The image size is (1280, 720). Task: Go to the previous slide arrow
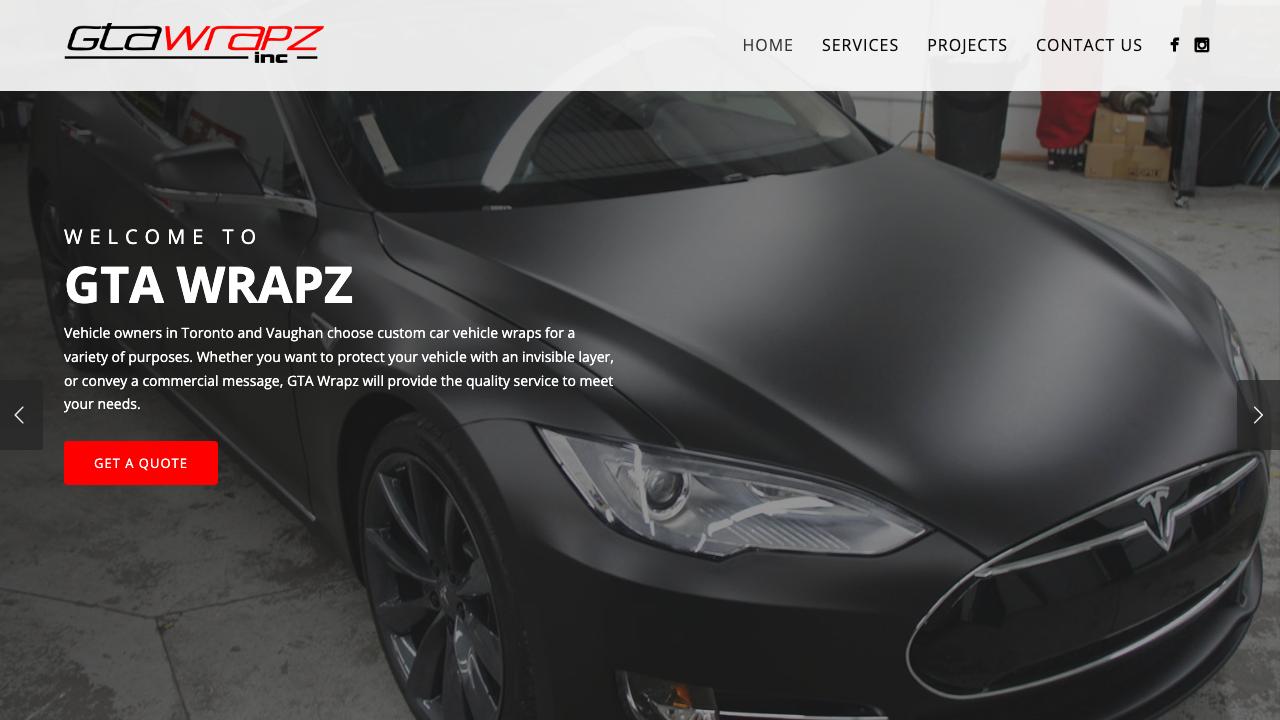pos(20,415)
